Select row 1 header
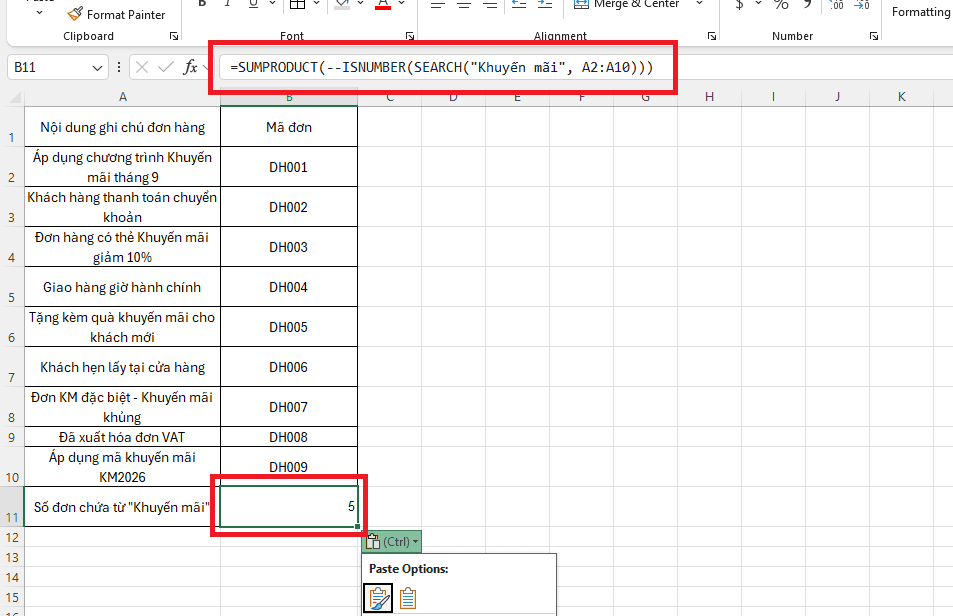Image resolution: width=953 pixels, height=616 pixels. coord(12,126)
